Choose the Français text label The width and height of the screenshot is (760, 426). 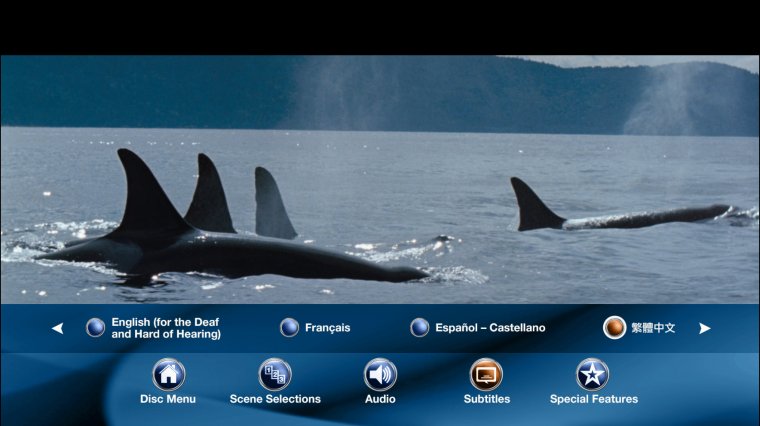coord(327,328)
